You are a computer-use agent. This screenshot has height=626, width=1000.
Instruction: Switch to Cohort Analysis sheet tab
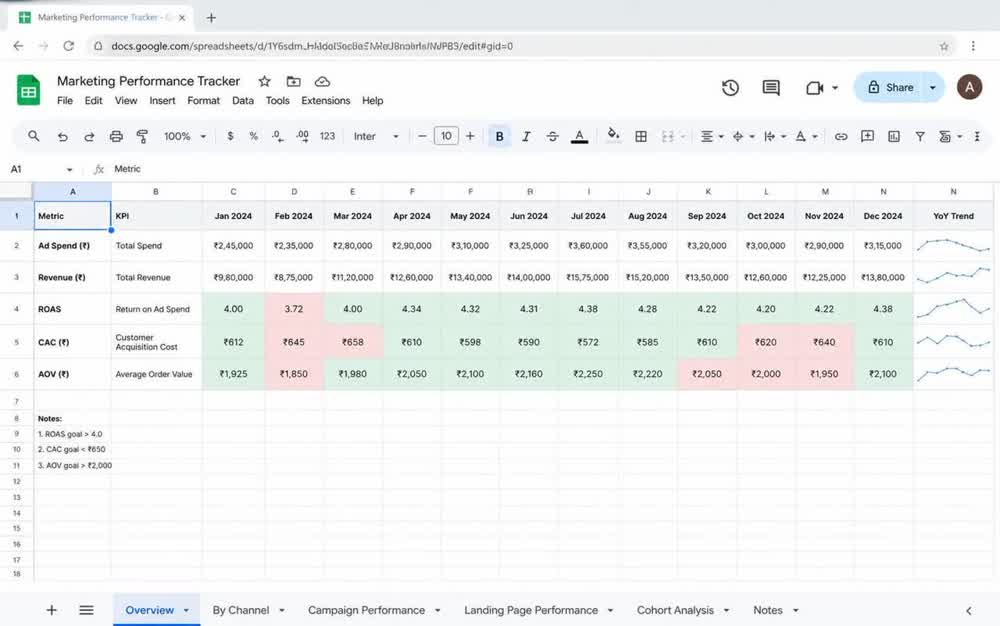(675, 610)
